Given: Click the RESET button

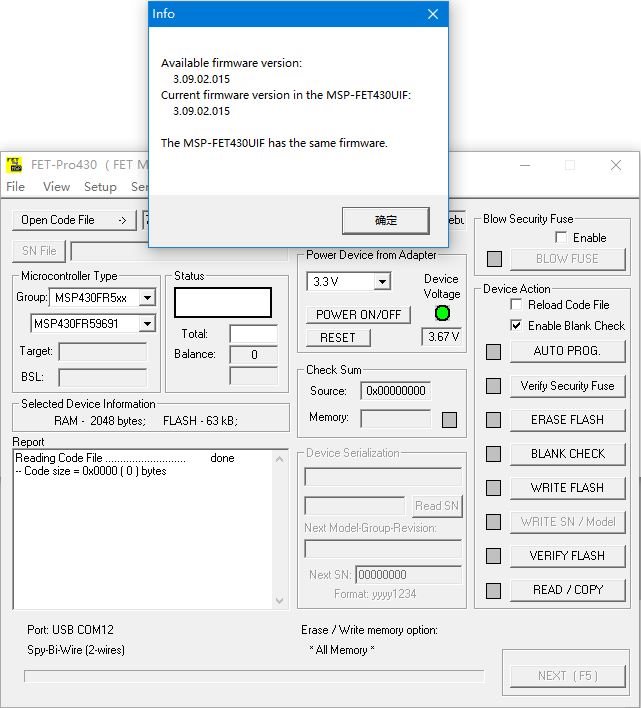Looking at the screenshot, I should coord(338,338).
